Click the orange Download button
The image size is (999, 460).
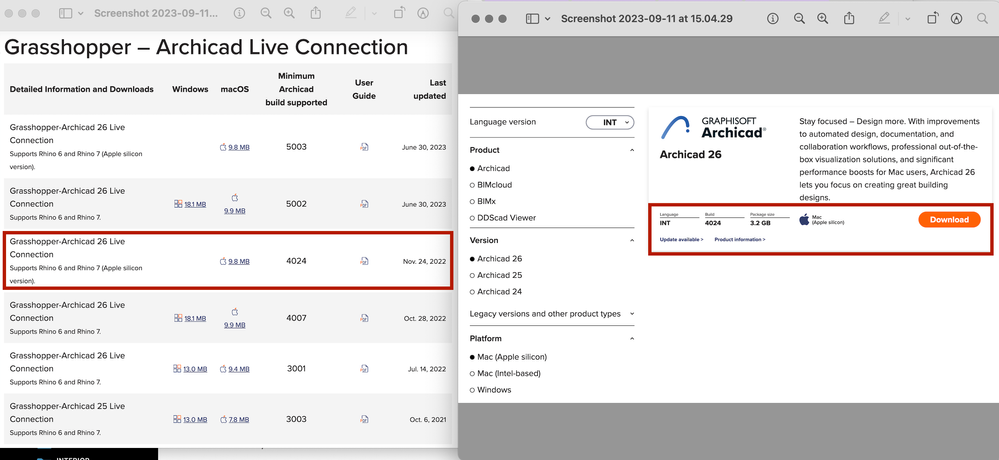(949, 220)
